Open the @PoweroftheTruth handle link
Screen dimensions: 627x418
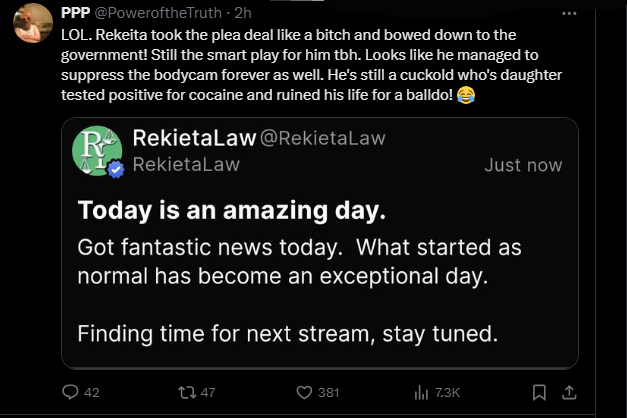tap(150, 14)
